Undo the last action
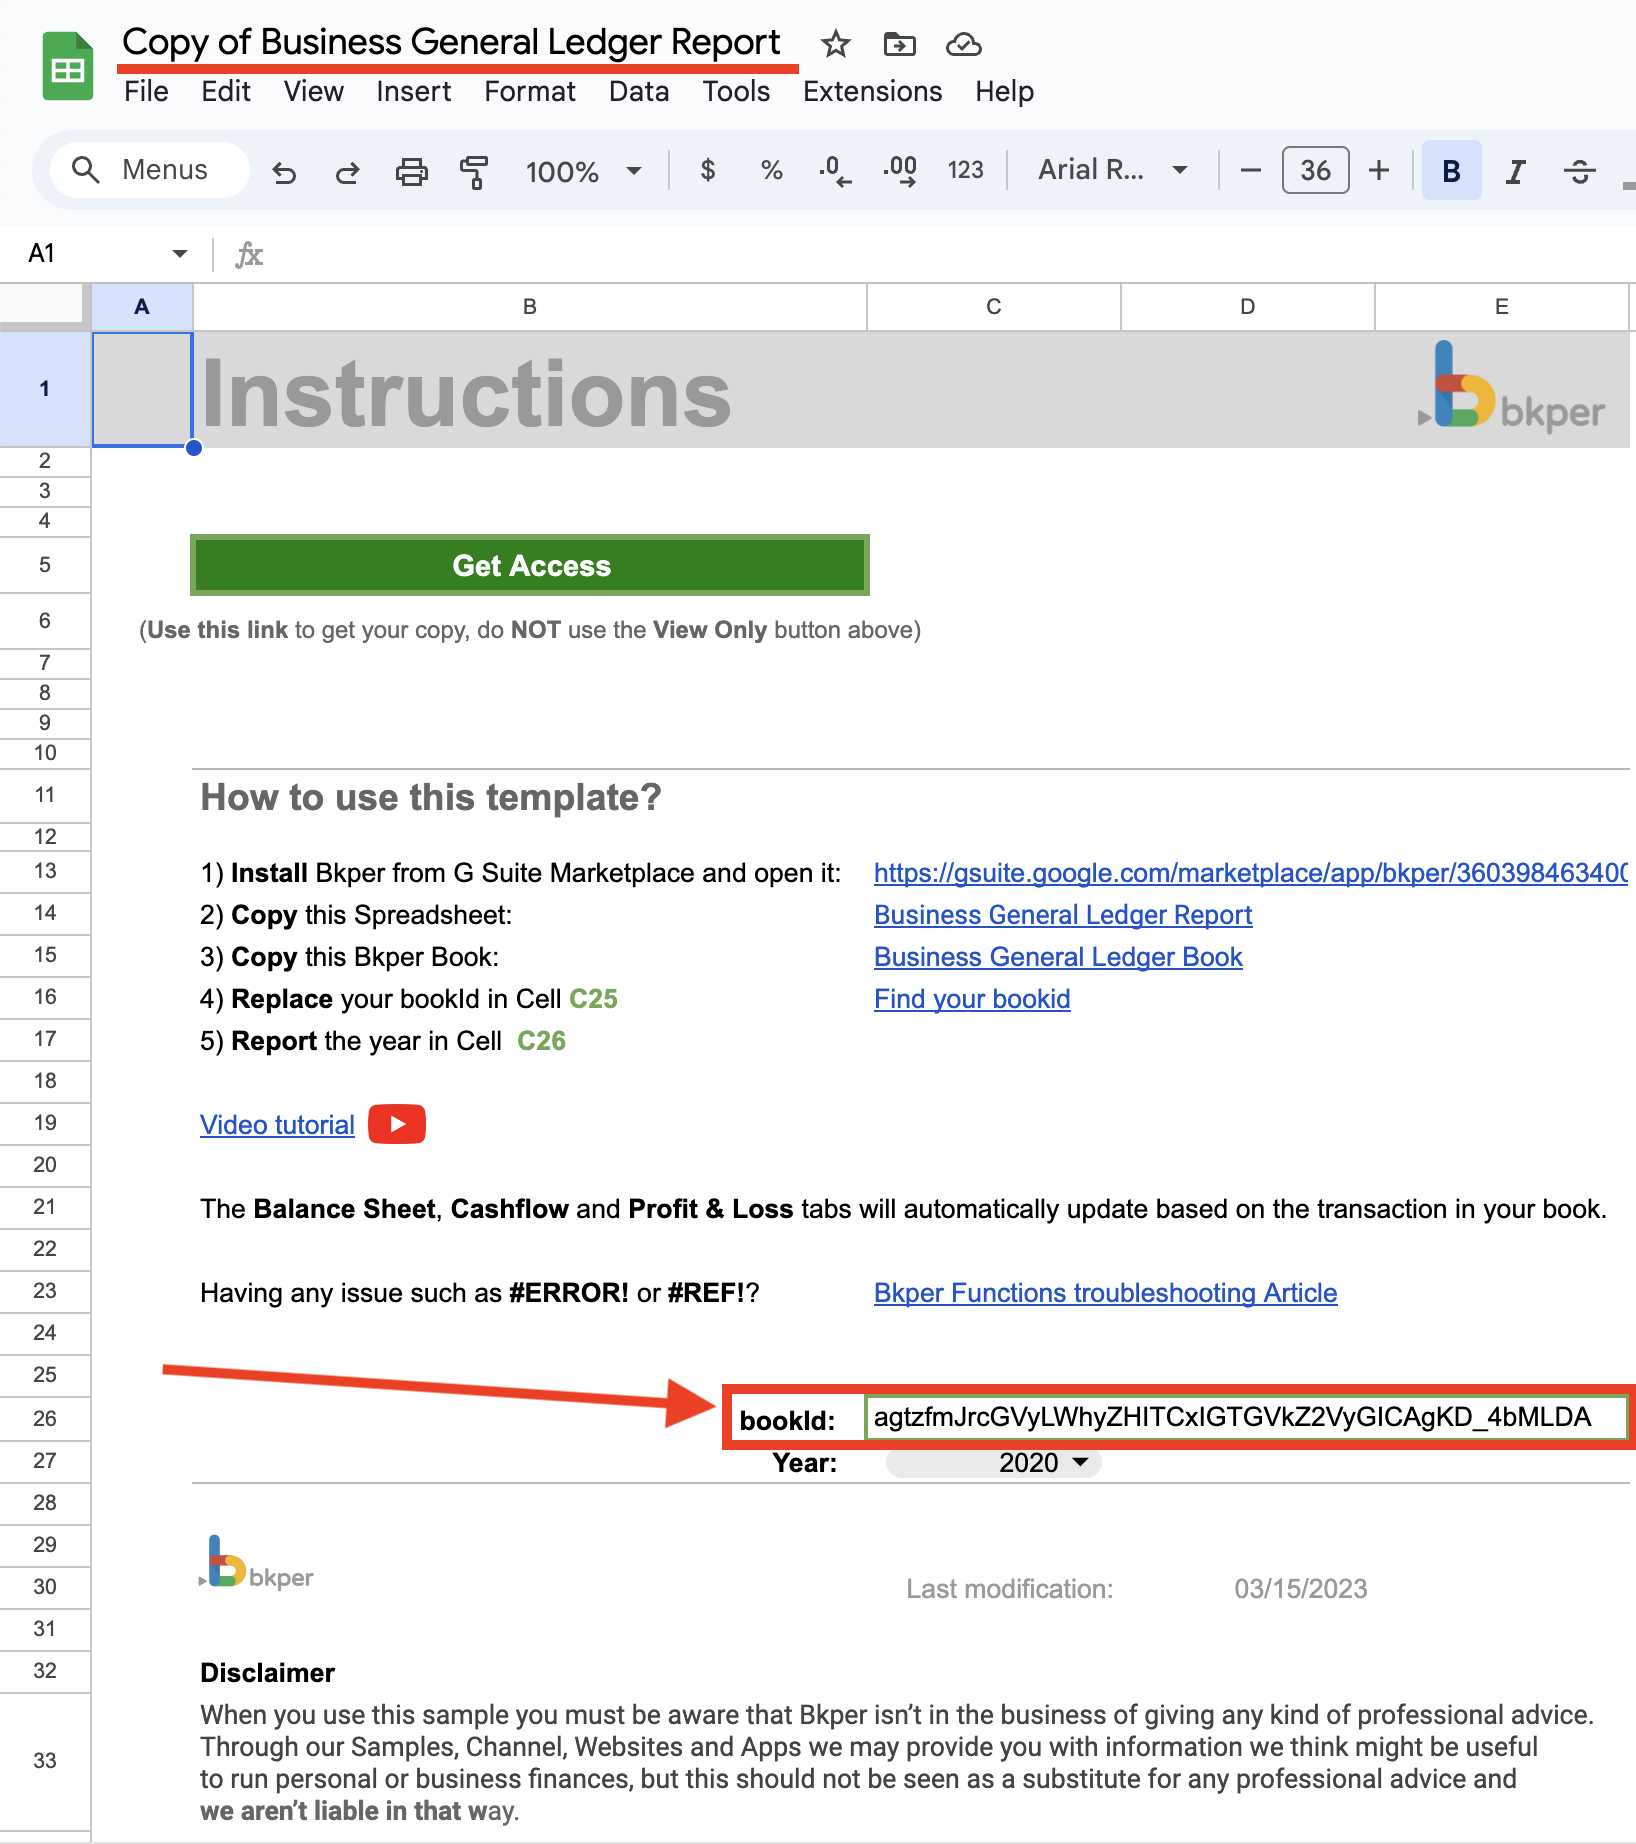Image resolution: width=1636 pixels, height=1844 pixels. (x=285, y=170)
